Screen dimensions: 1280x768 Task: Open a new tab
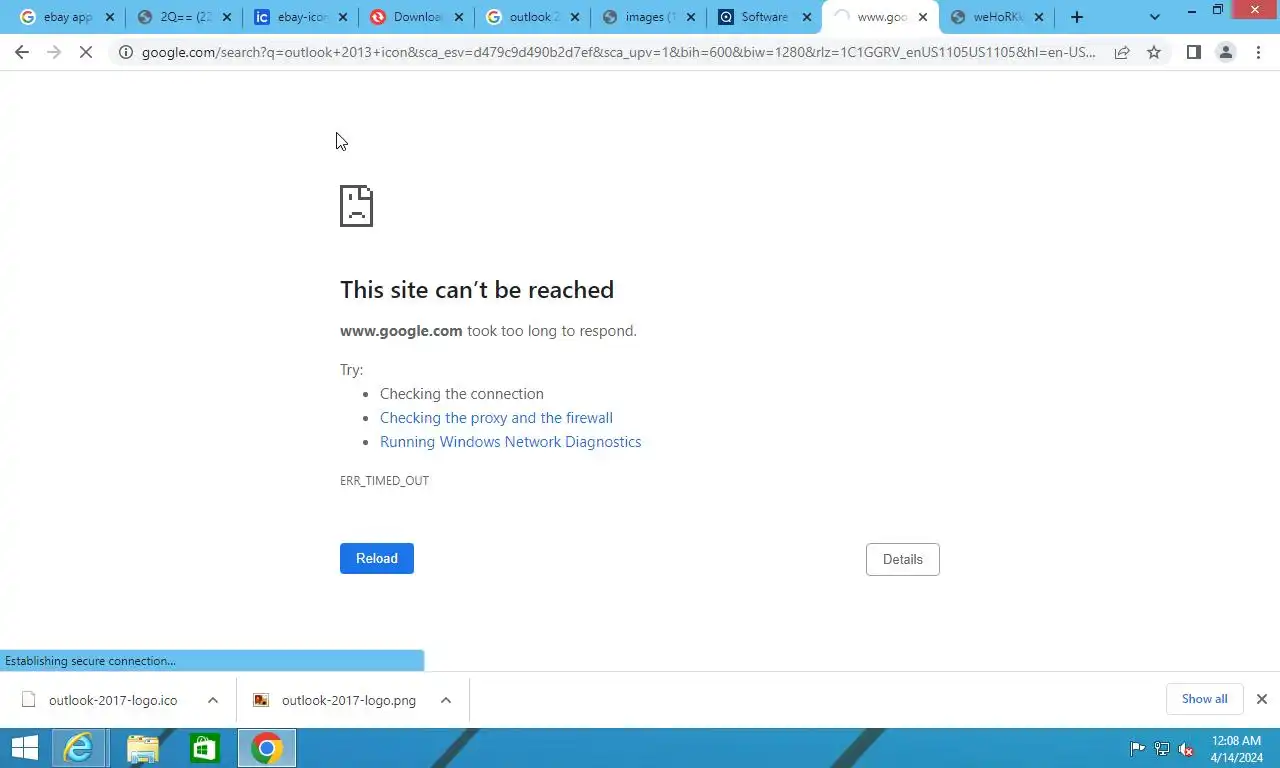click(1077, 17)
